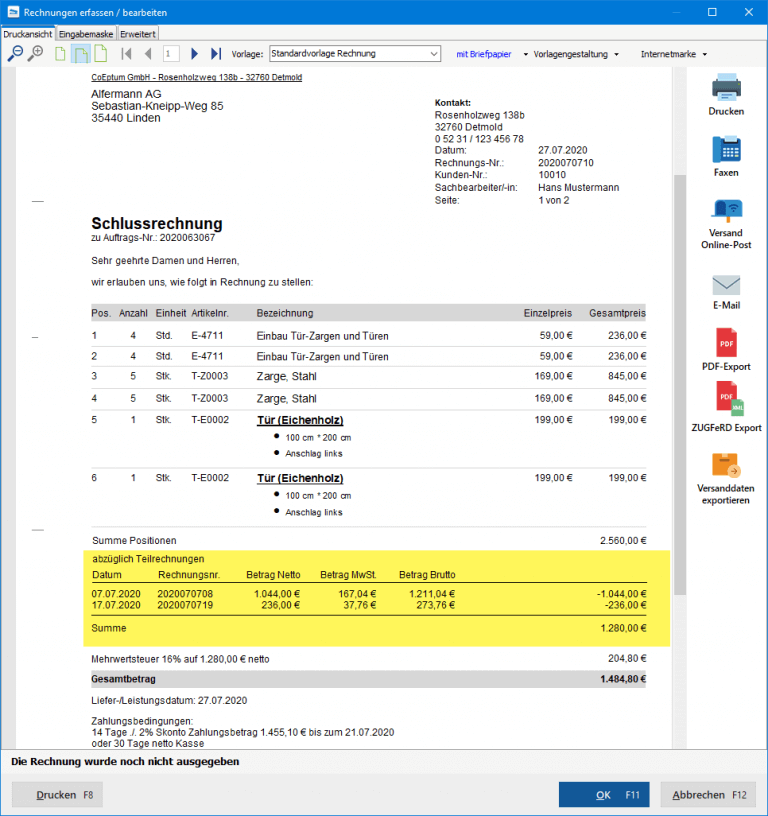Switch to the Erweitert tab
The height and width of the screenshot is (816, 768).
point(138,34)
